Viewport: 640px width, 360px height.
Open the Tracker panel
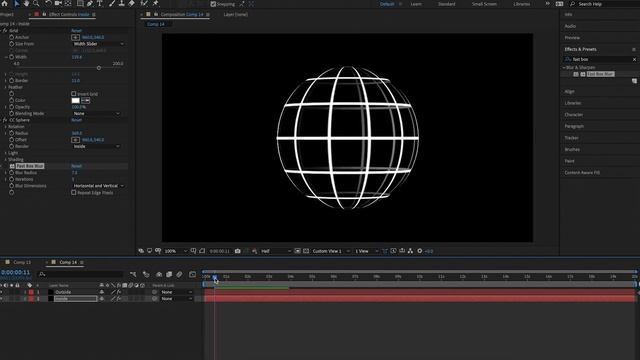point(571,138)
